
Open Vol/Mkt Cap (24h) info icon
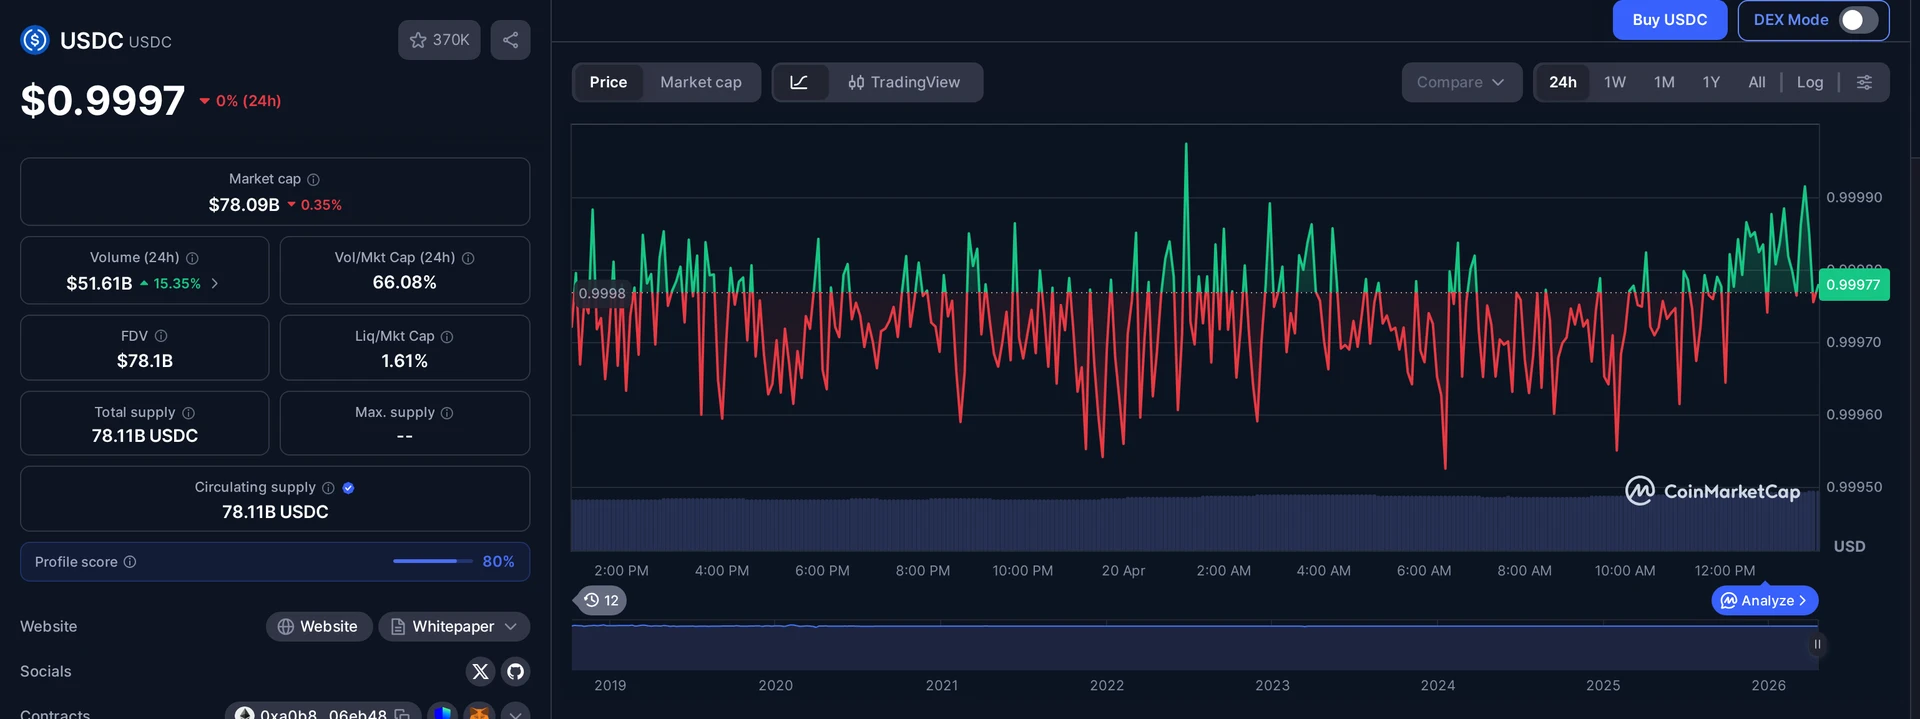[468, 258]
